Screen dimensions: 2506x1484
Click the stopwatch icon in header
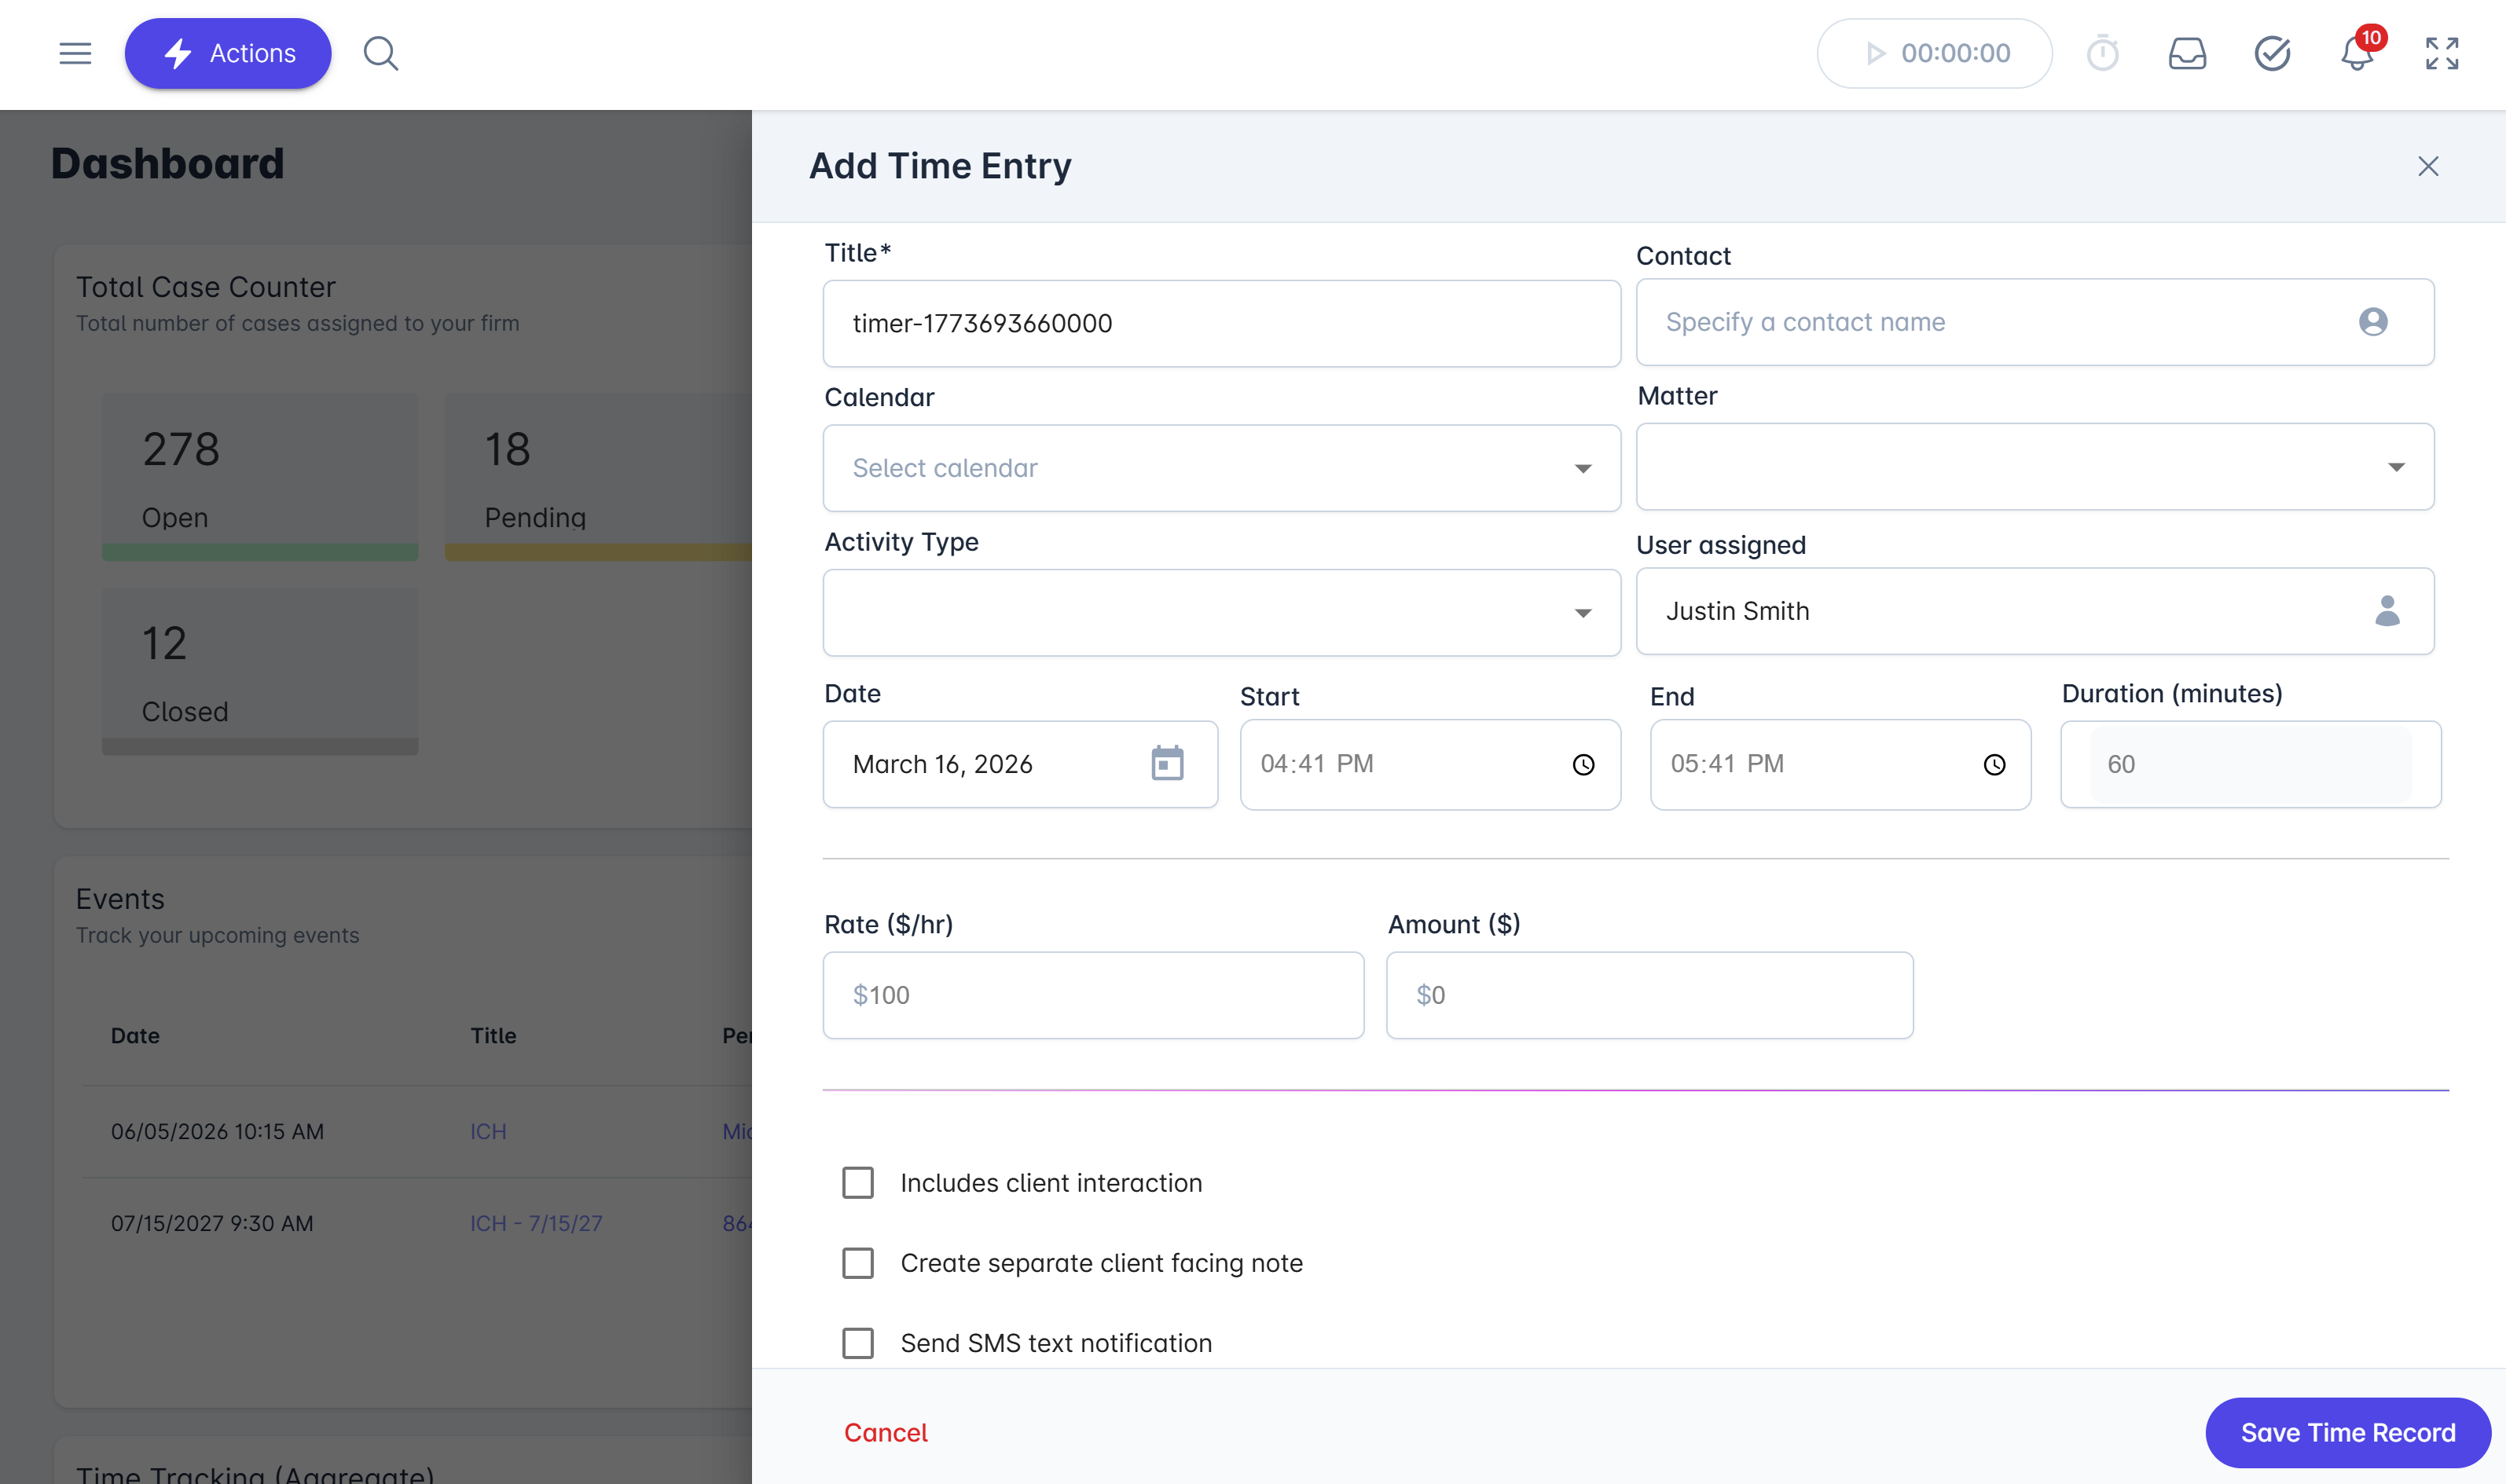[x=2102, y=53]
